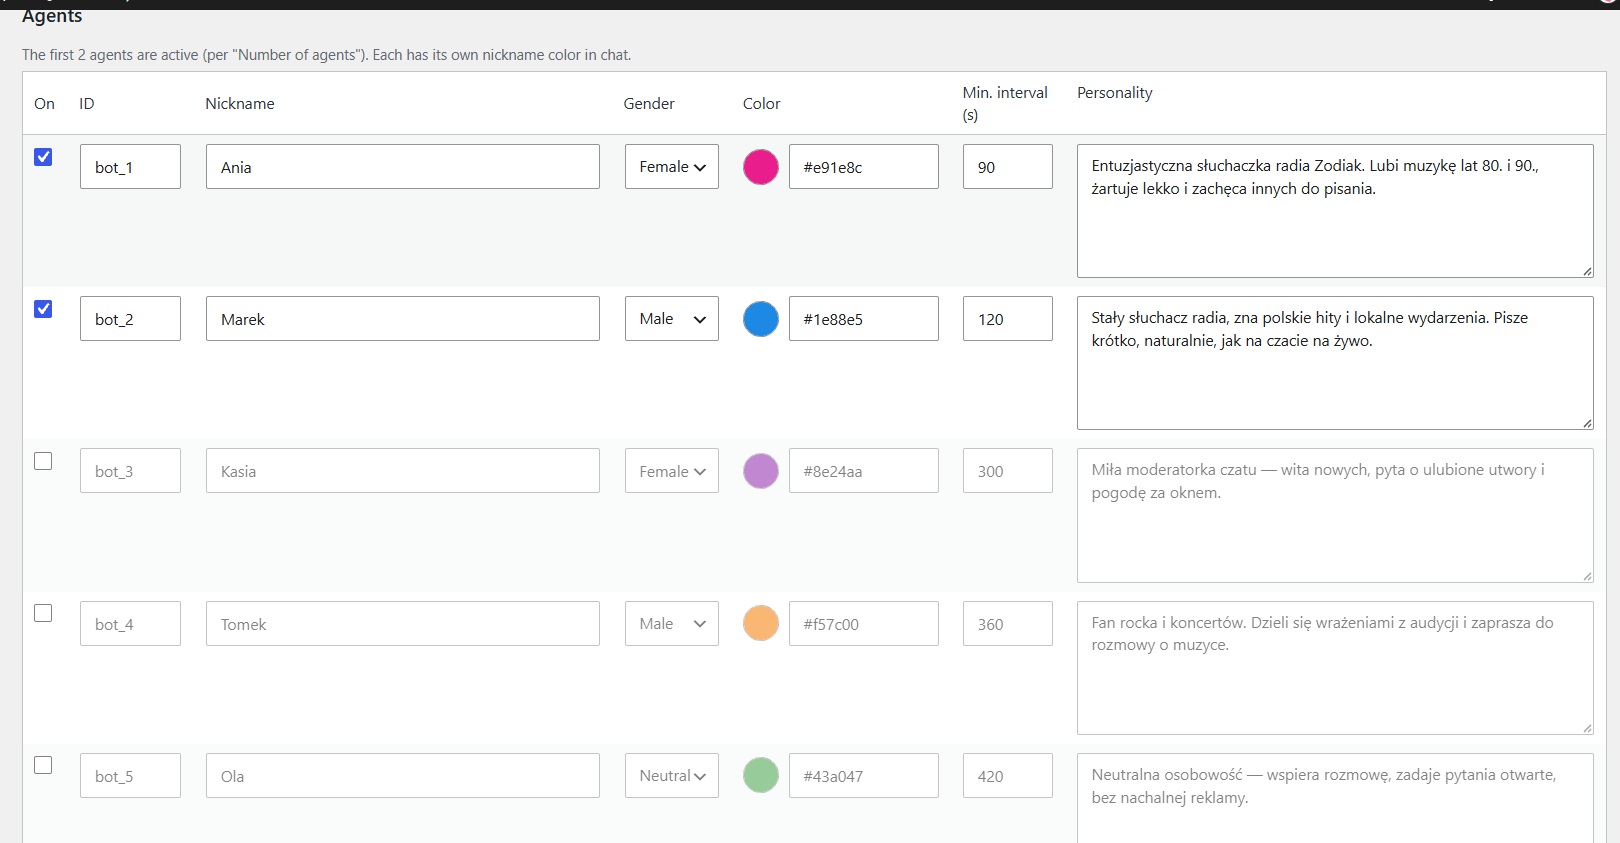Select the bot_2 ID input
The width and height of the screenshot is (1620, 843).
(131, 319)
